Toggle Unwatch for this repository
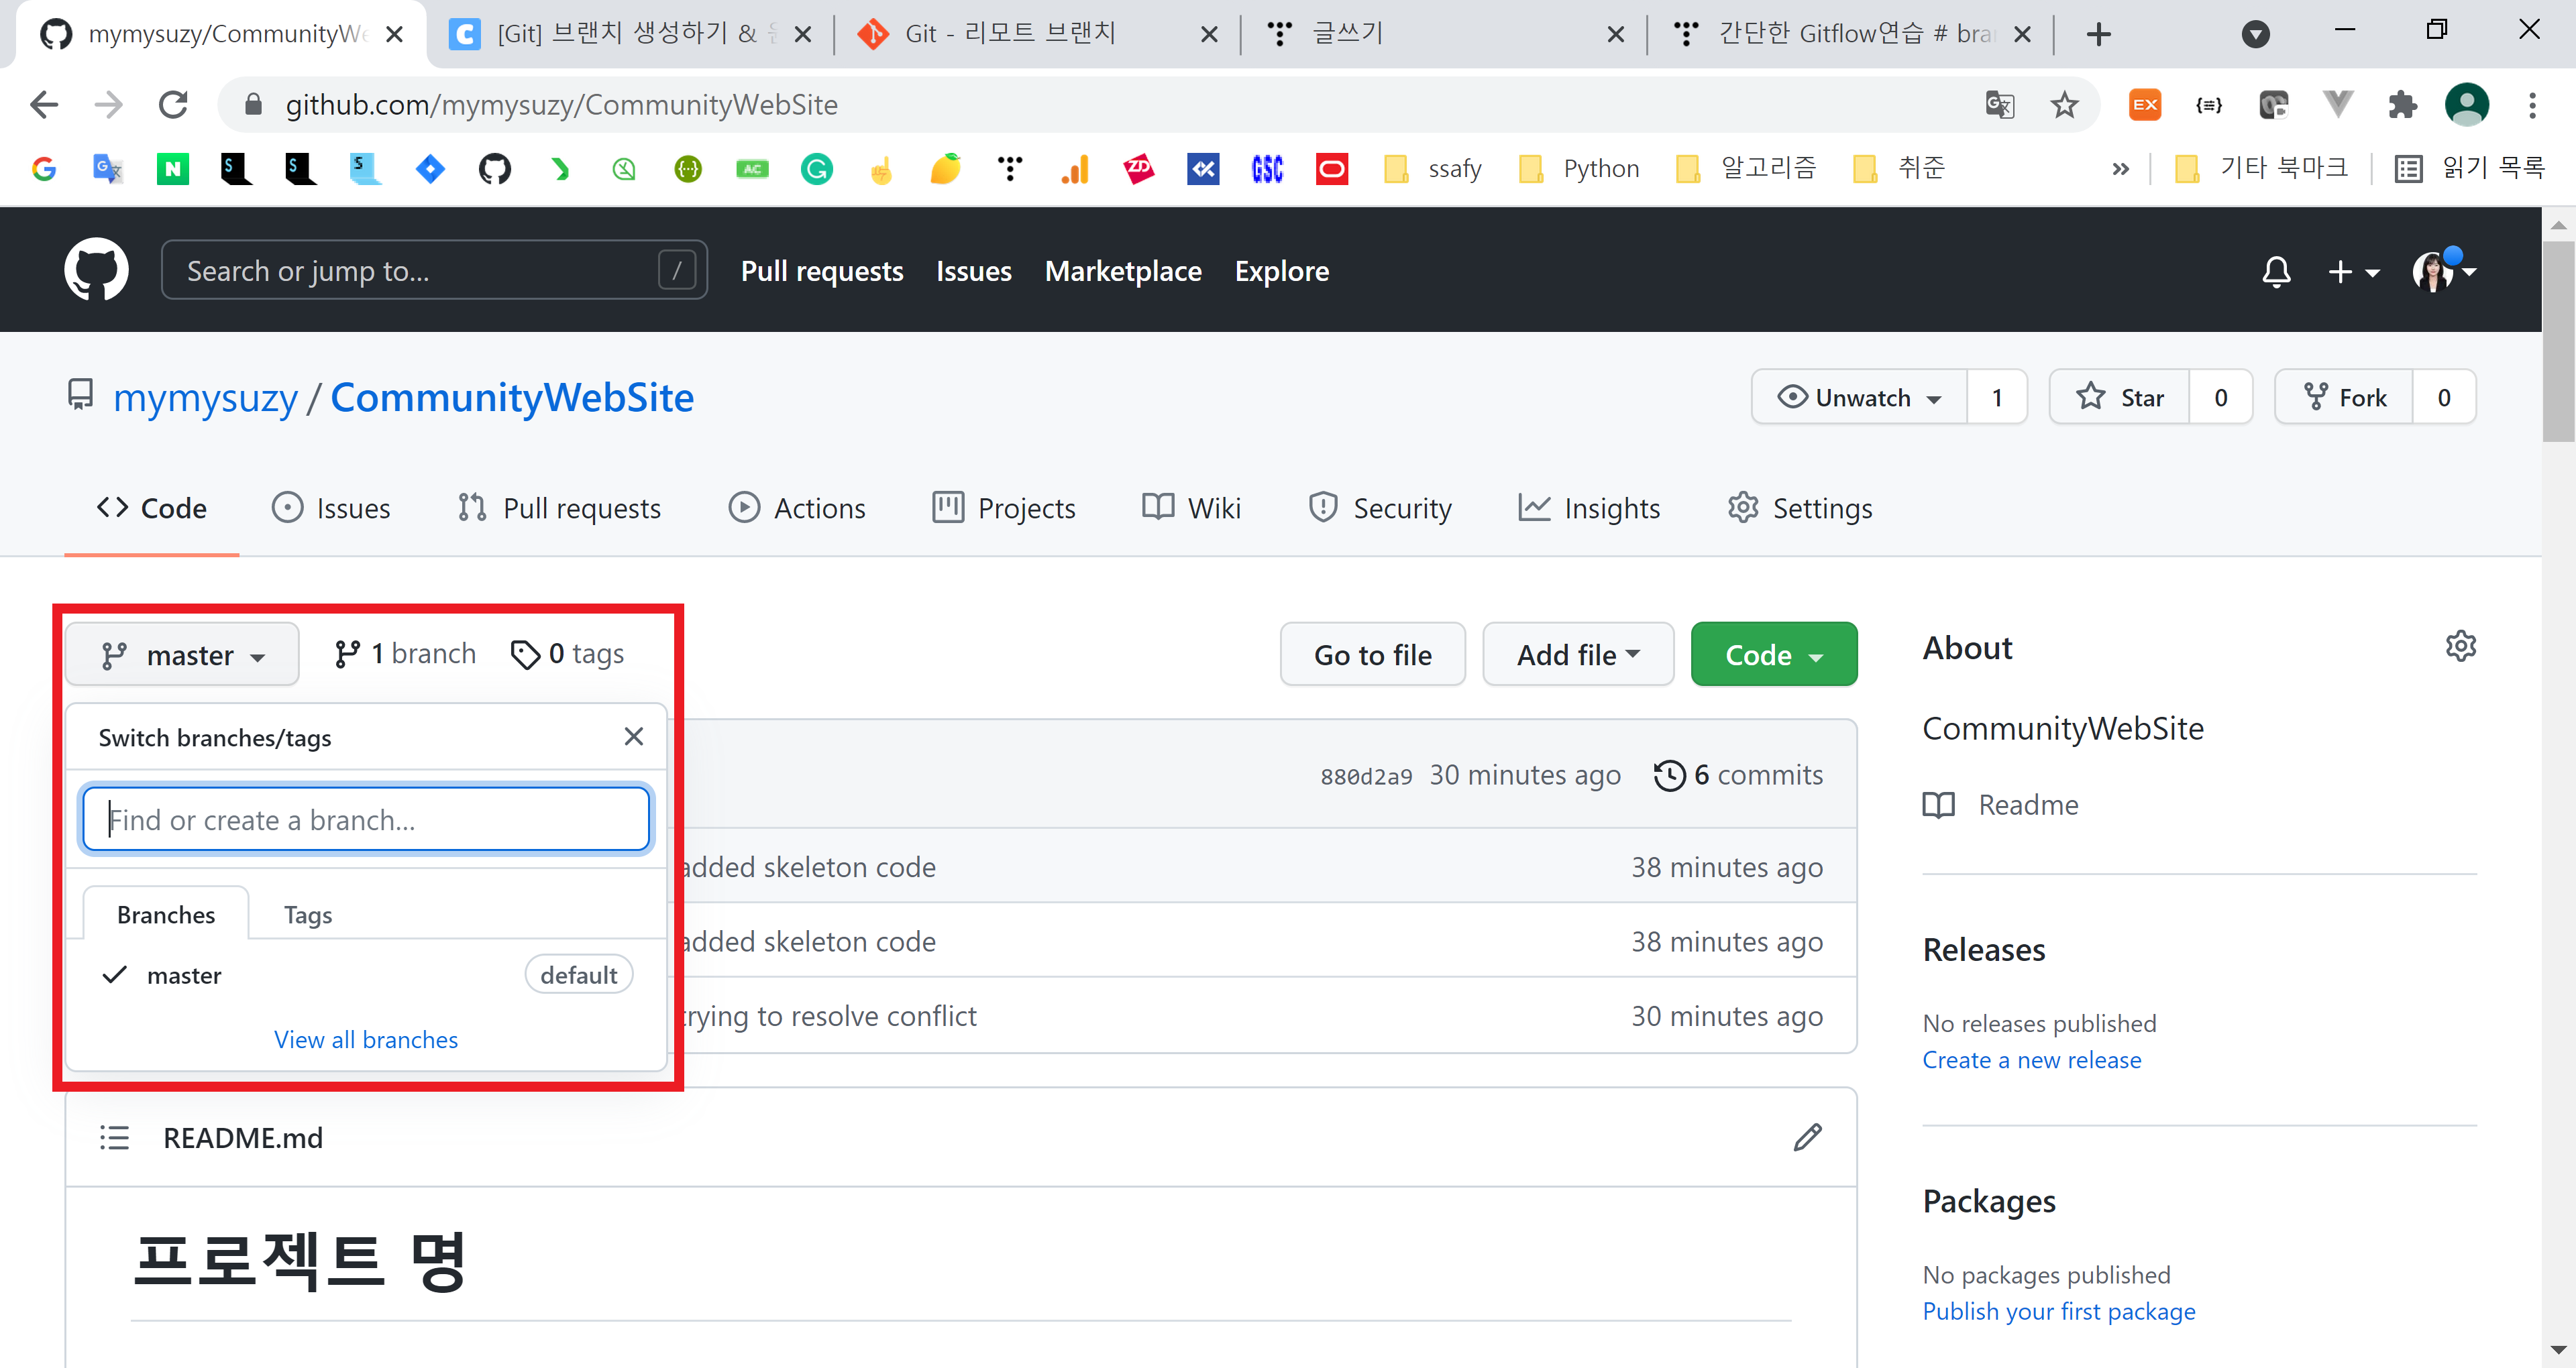 [x=1859, y=398]
